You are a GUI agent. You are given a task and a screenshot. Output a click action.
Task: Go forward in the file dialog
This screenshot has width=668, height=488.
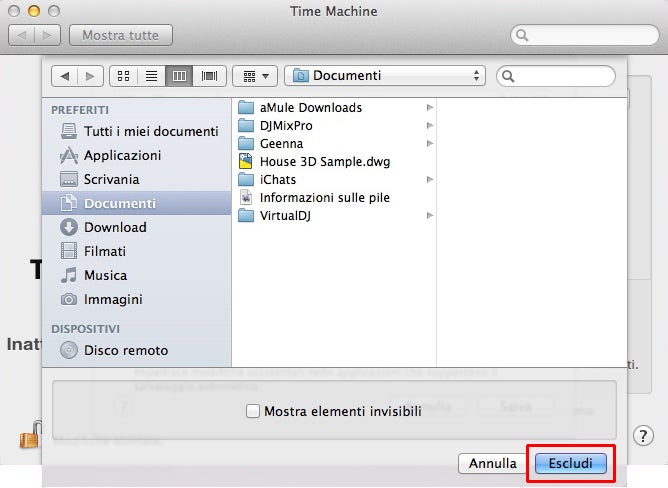[90, 76]
